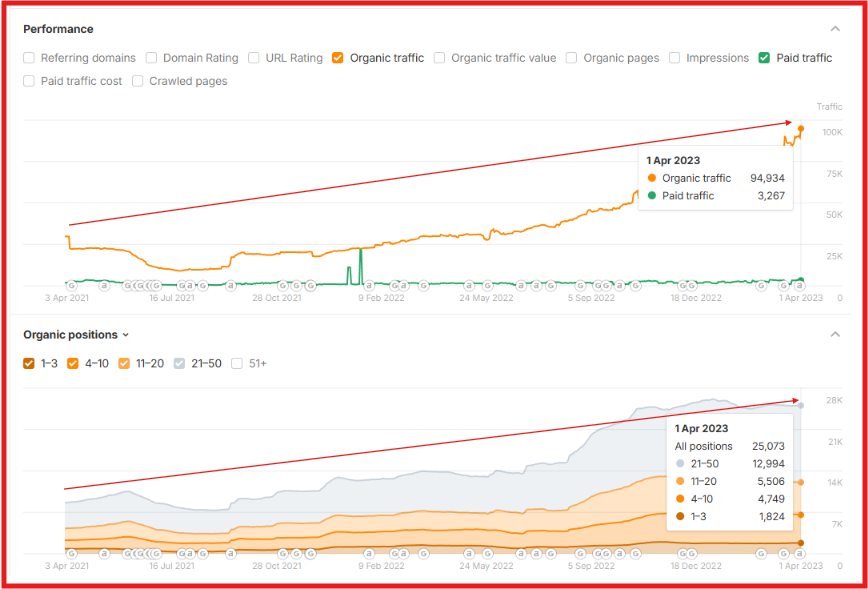Enable the Referring domains checkbox
The image size is (868, 589).
pos(29,58)
